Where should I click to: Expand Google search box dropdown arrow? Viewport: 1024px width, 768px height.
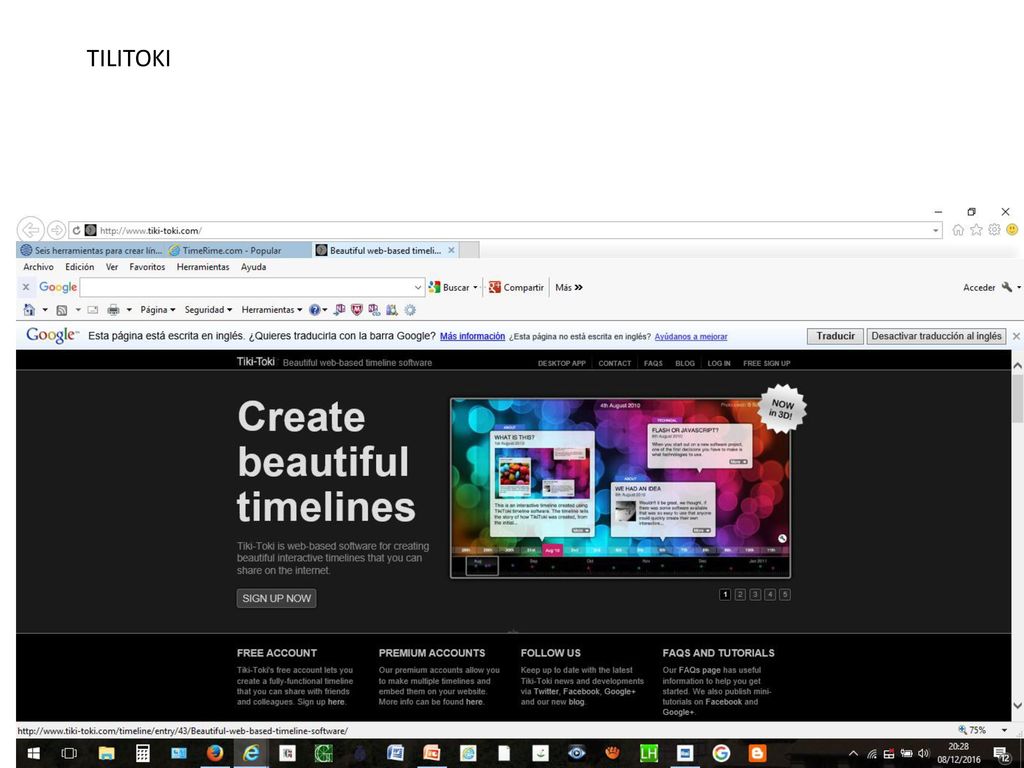[418, 287]
